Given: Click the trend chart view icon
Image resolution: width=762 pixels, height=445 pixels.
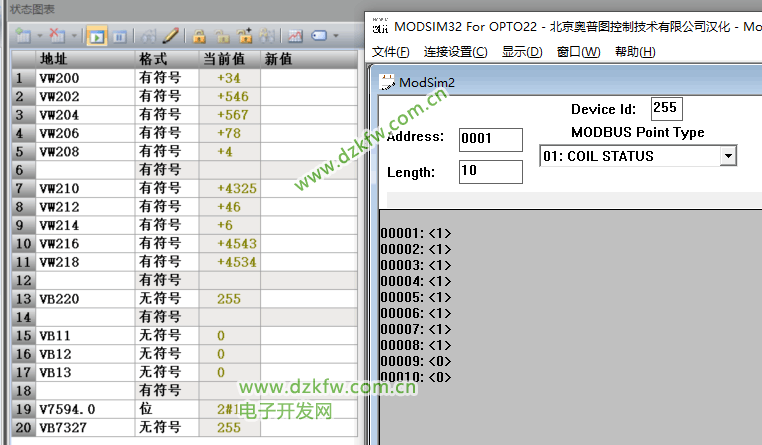Looking at the screenshot, I should [x=296, y=36].
